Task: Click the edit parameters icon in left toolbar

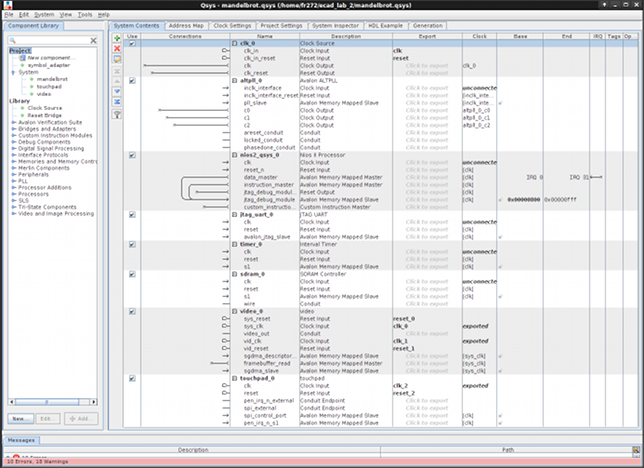Action: pos(116,60)
